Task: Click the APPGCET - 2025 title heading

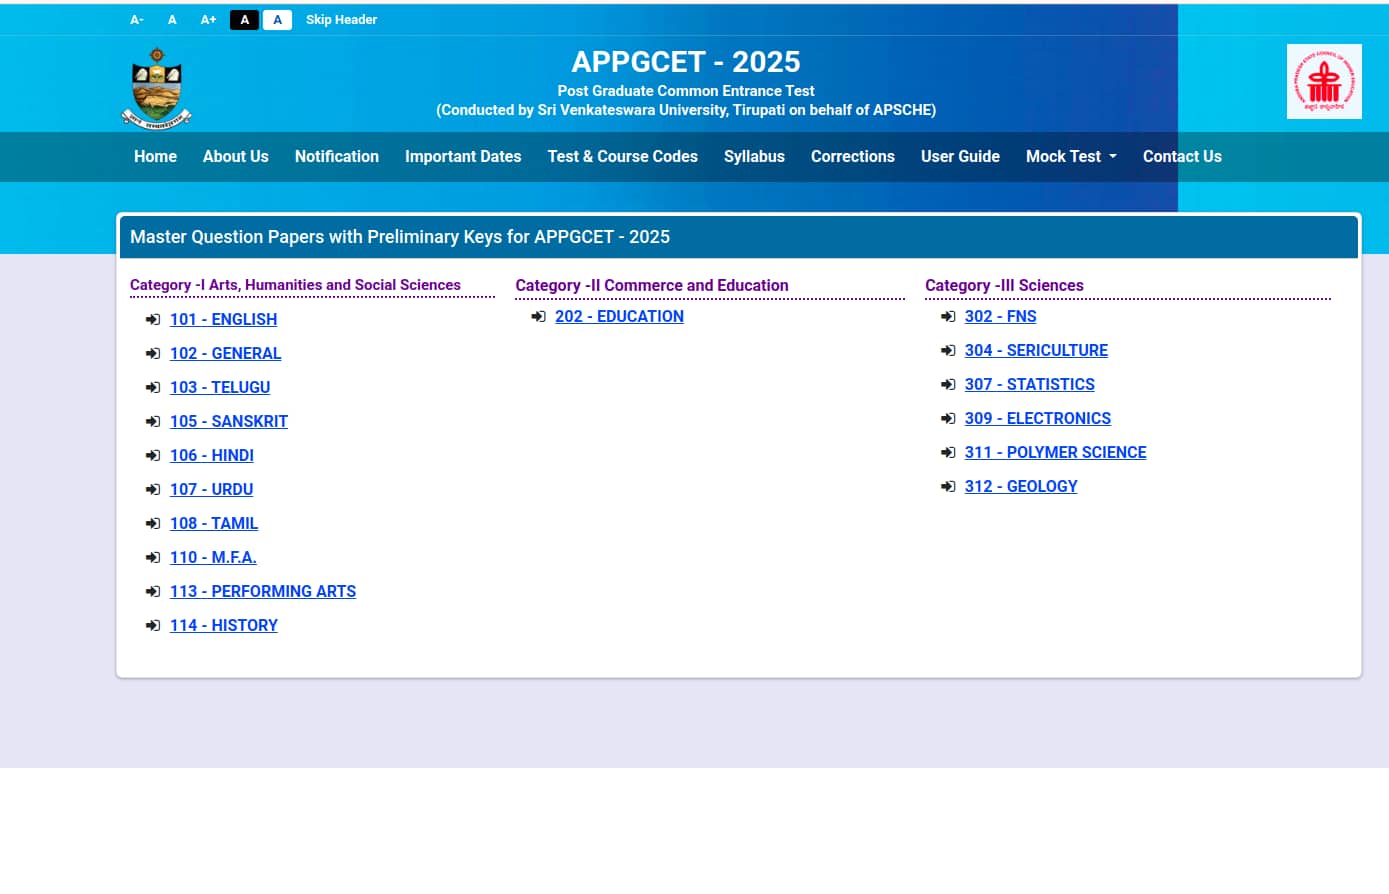Action: [x=686, y=62]
